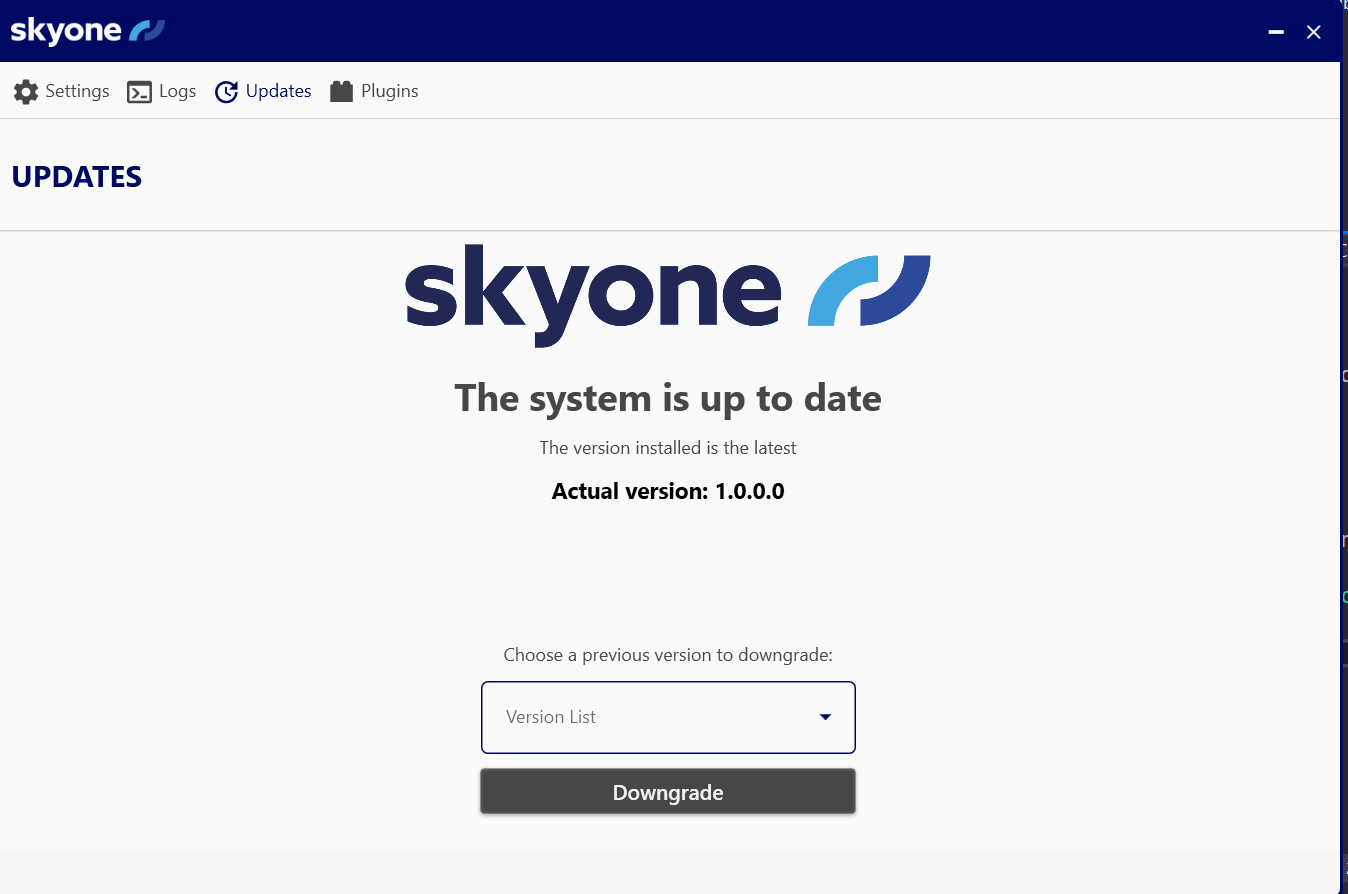Close the skyone window
Screen dimensions: 1348x894
pyautogui.click(x=1314, y=32)
